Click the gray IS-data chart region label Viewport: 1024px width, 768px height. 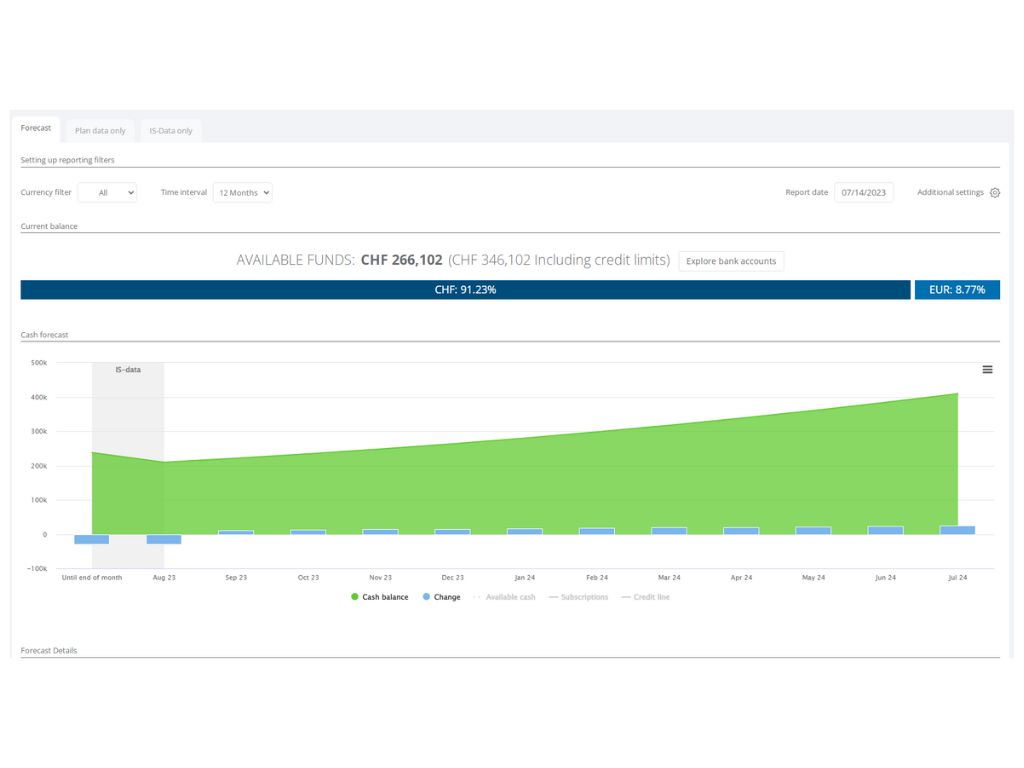128,370
